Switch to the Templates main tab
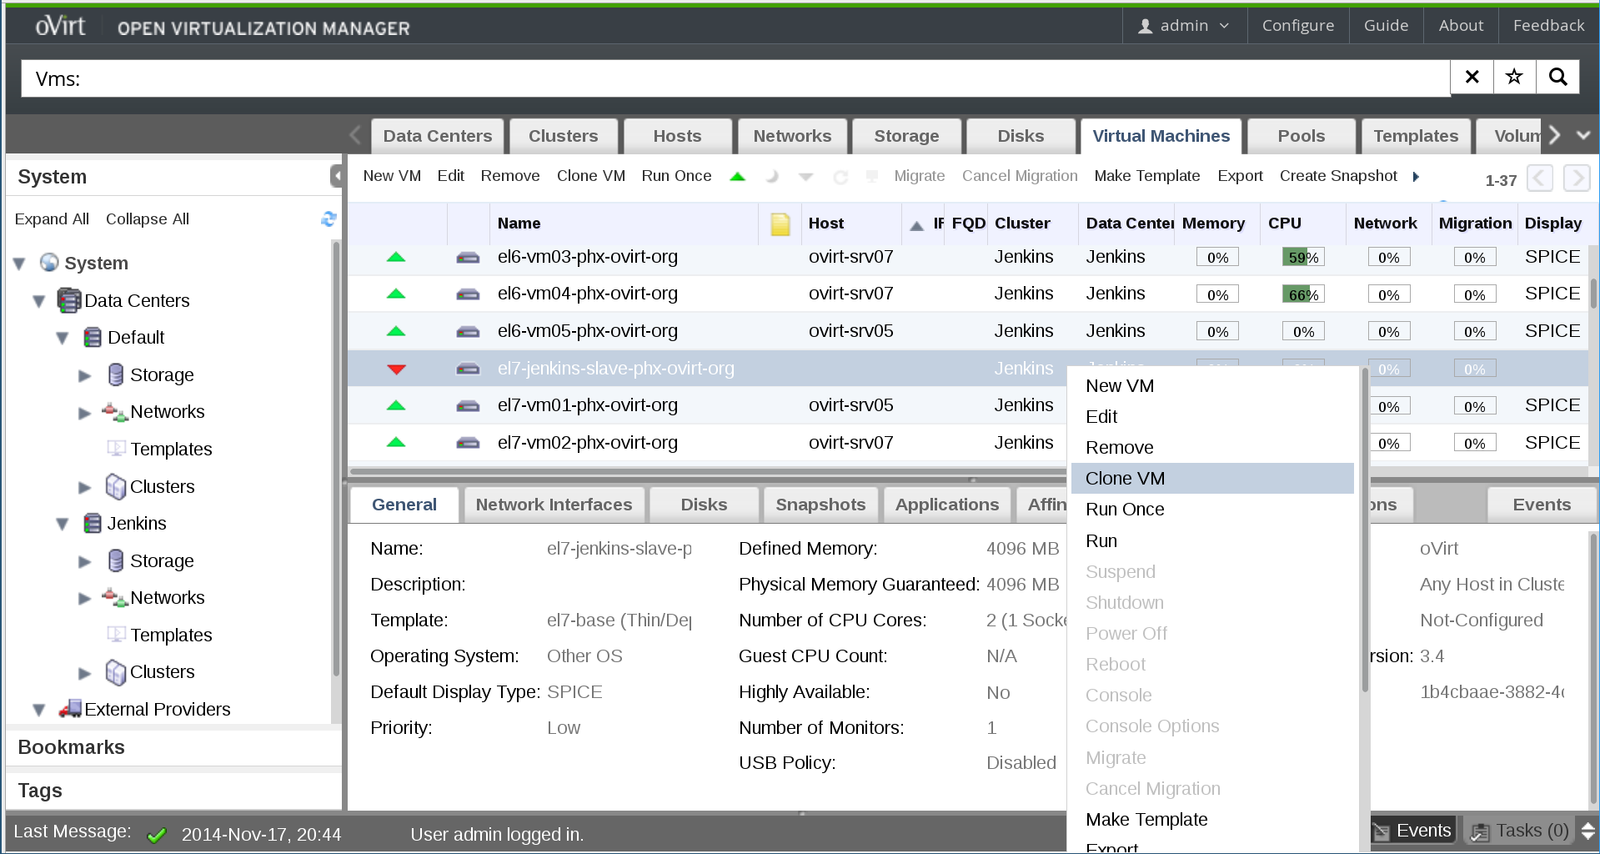The height and width of the screenshot is (854, 1600). pyautogui.click(x=1415, y=136)
